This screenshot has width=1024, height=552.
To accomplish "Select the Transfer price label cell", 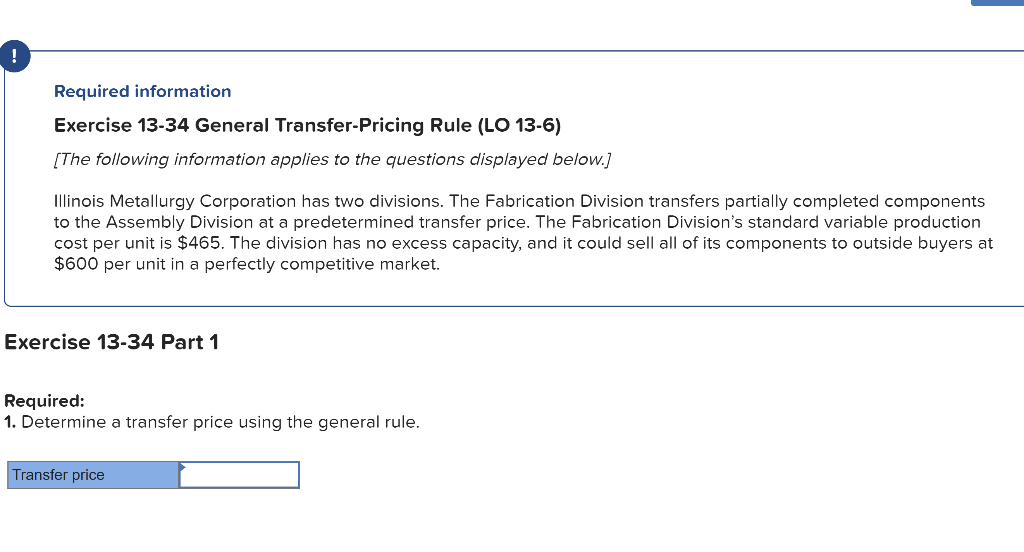I will coord(93,475).
